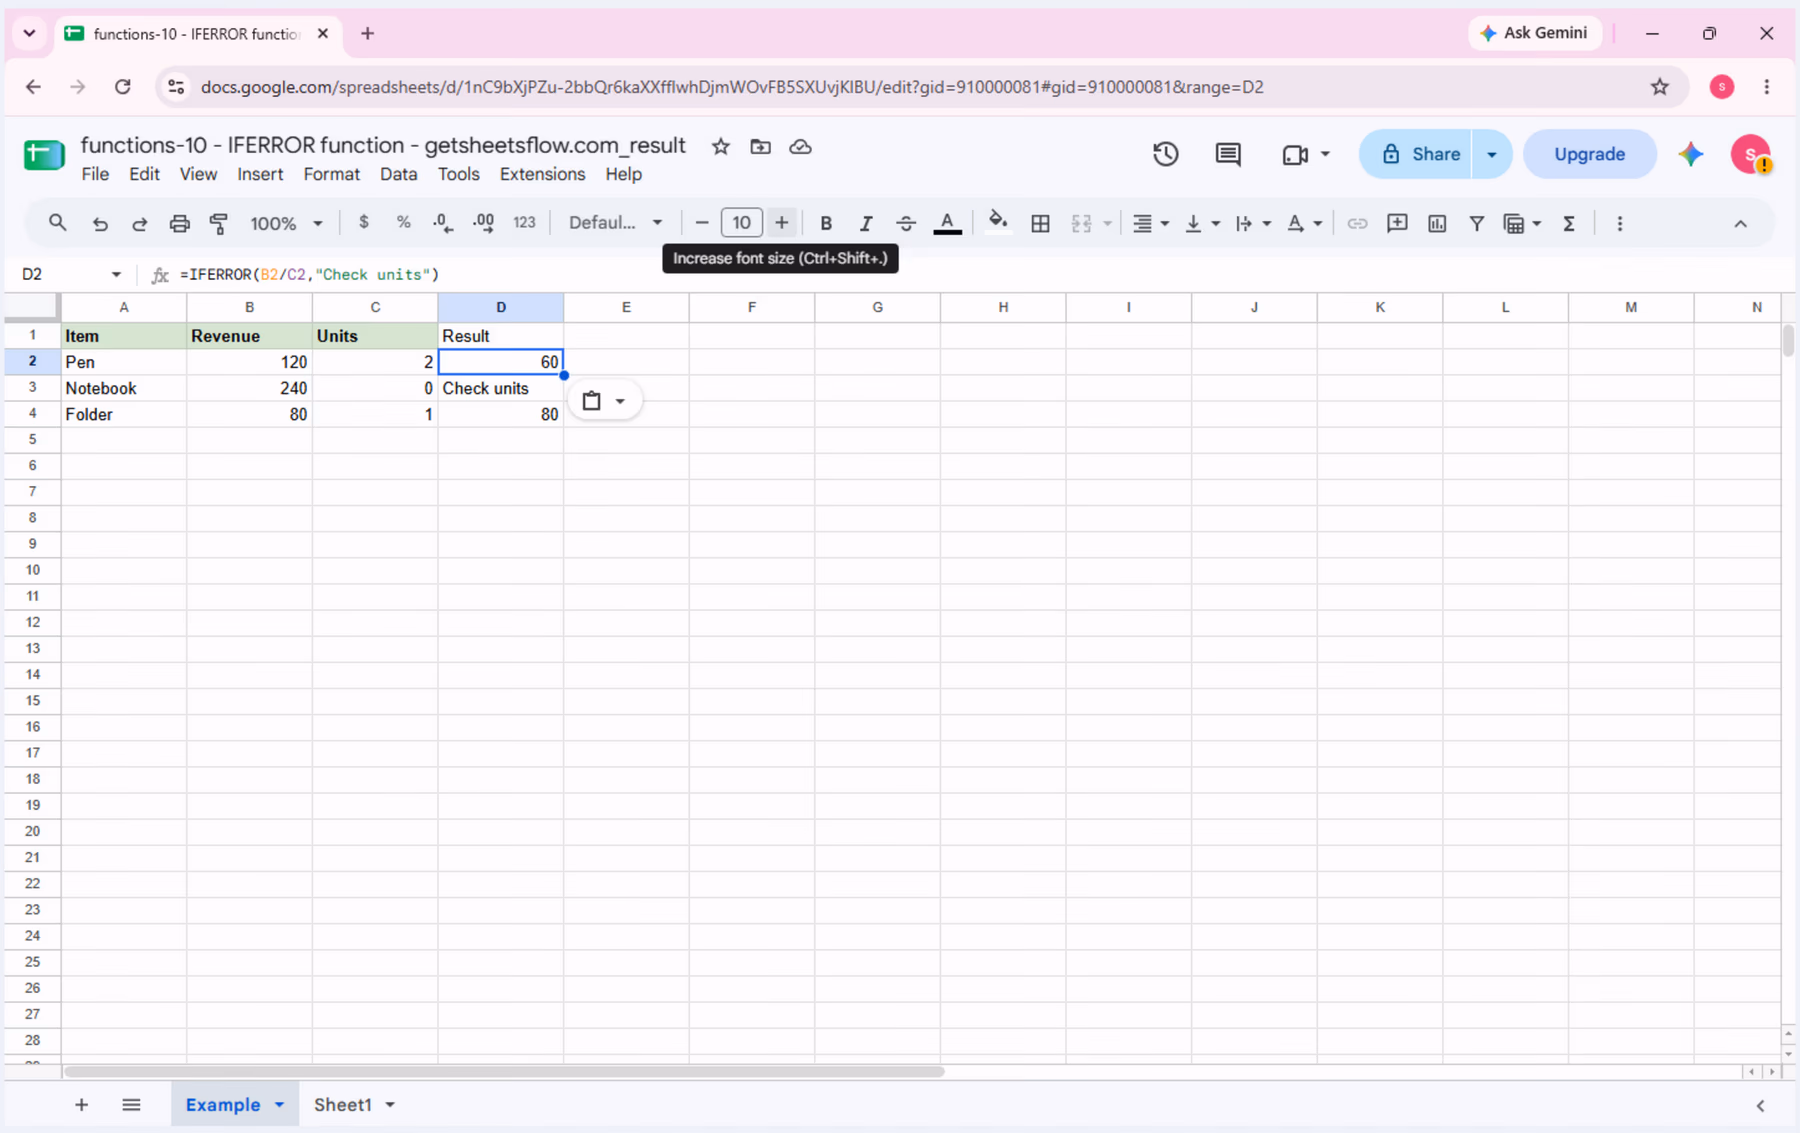The image size is (1800, 1133).
Task: Click the create a filter icon
Action: click(1476, 223)
